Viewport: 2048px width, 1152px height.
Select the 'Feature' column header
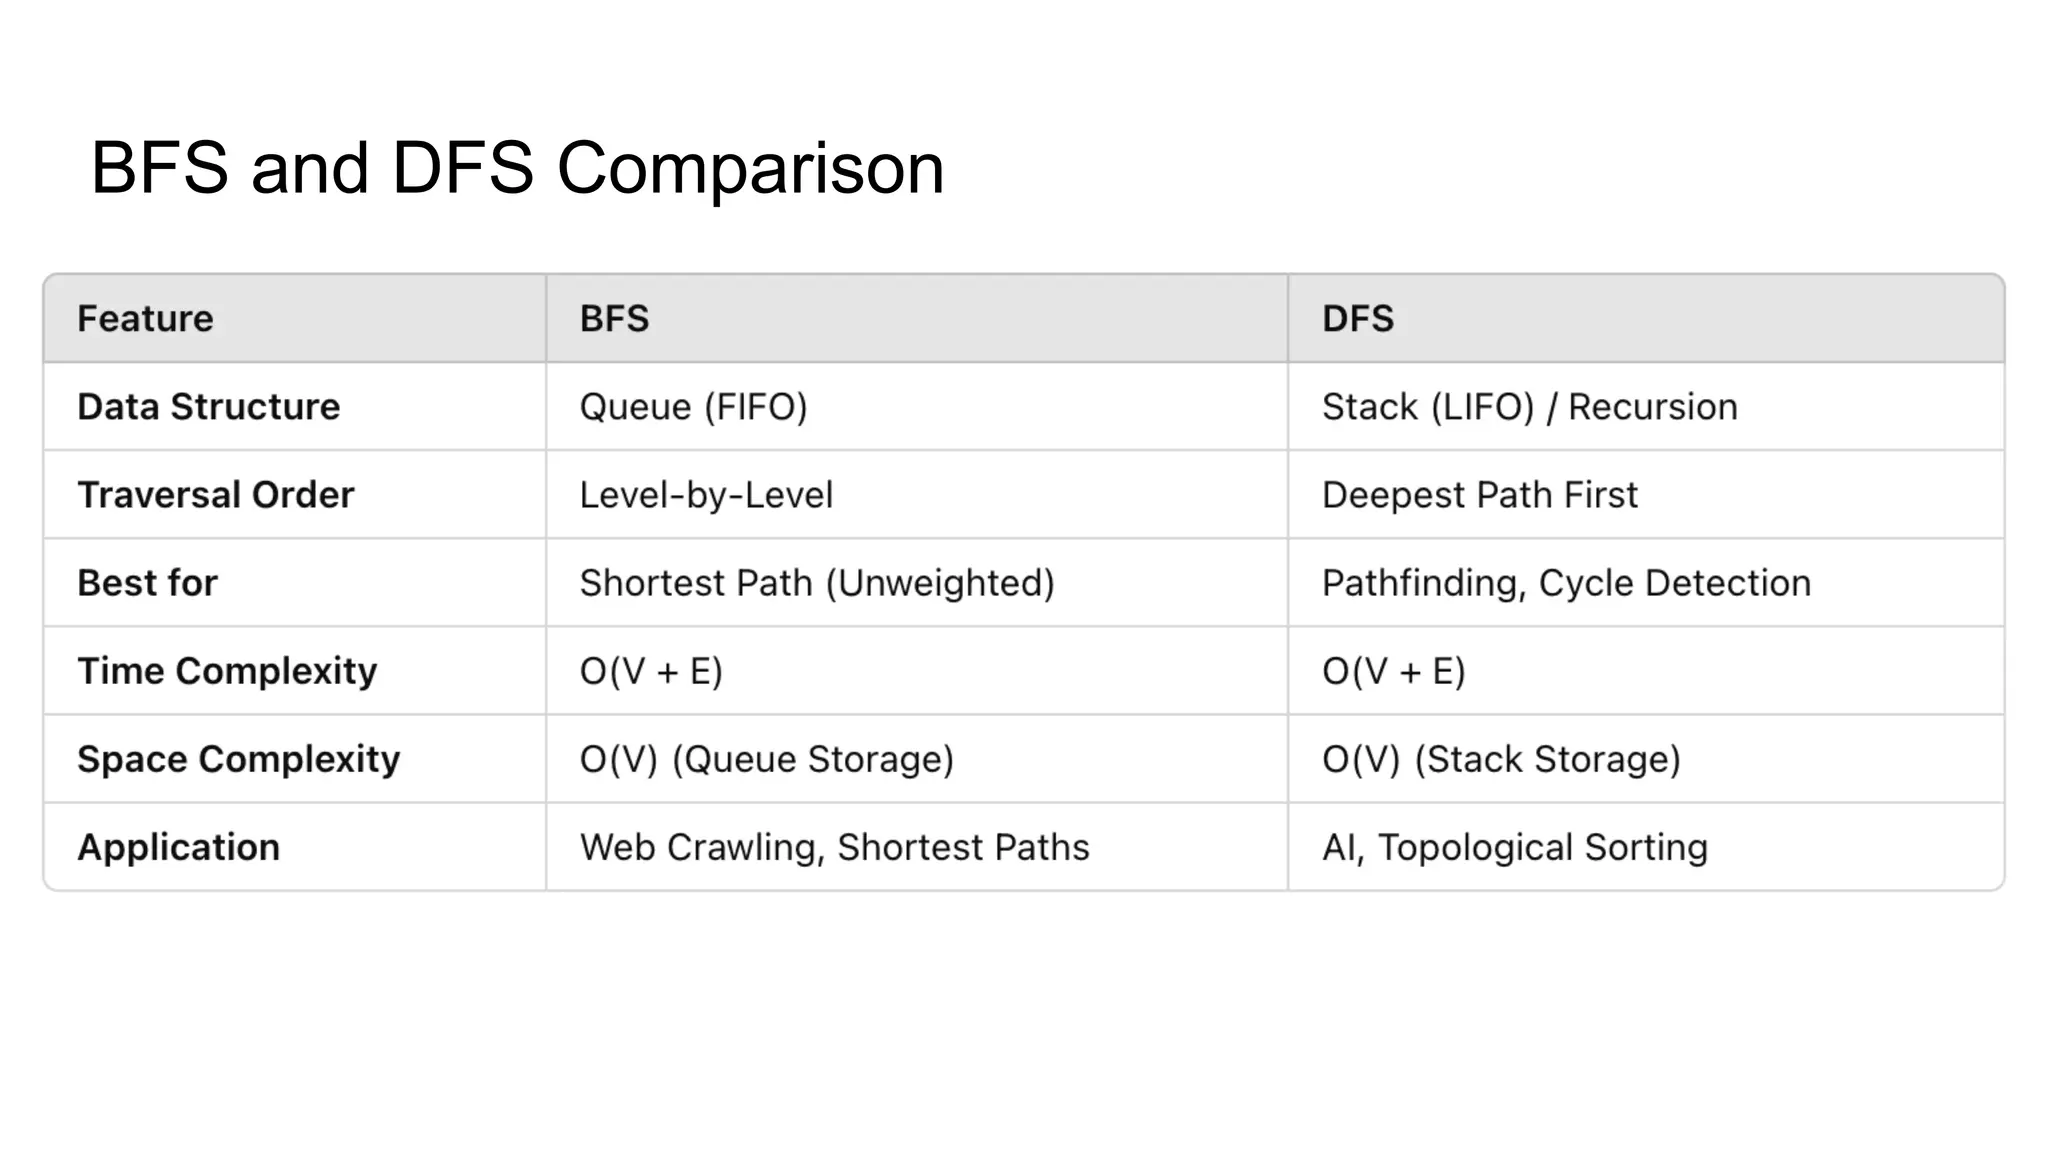146,319
